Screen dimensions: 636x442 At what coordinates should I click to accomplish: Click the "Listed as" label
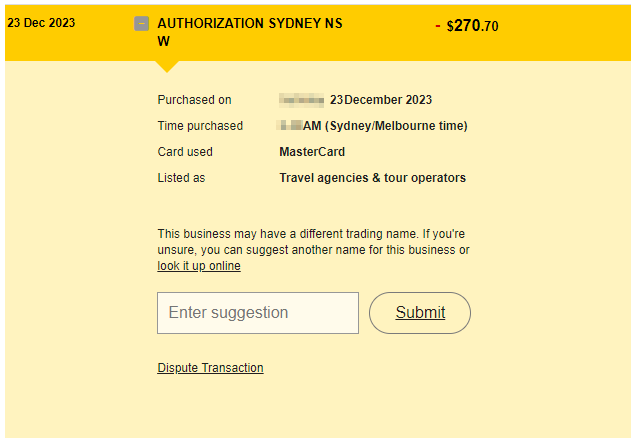click(x=181, y=178)
